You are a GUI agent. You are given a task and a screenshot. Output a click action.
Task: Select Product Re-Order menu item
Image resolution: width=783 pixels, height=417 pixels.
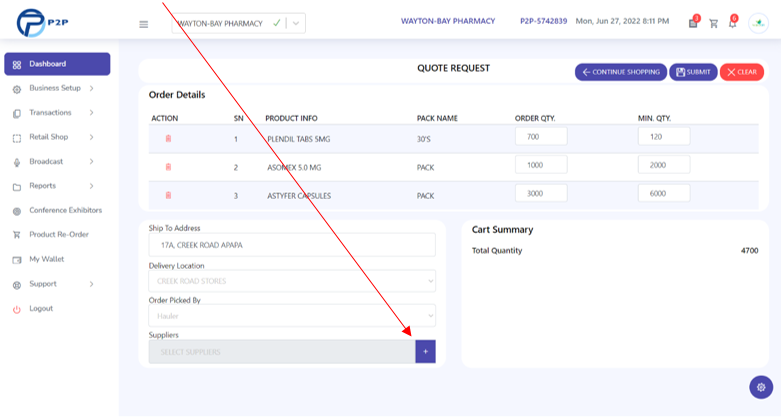[58, 235]
